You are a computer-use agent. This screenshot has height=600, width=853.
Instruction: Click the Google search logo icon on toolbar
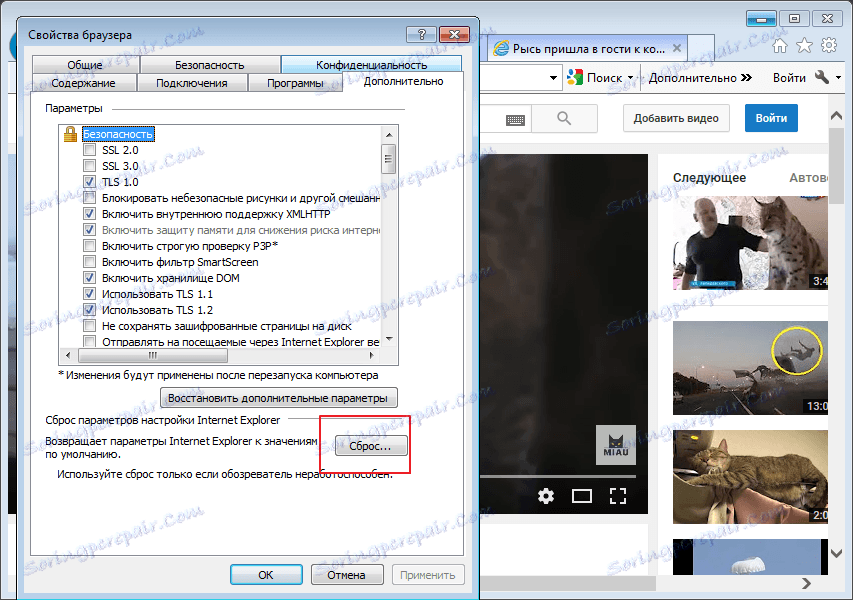574,77
